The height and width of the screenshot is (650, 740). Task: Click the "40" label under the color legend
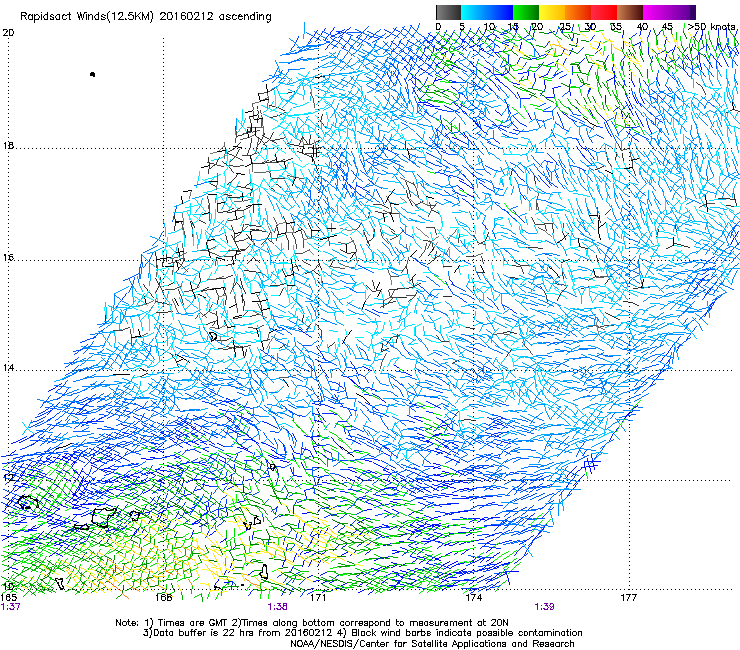(x=642, y=26)
